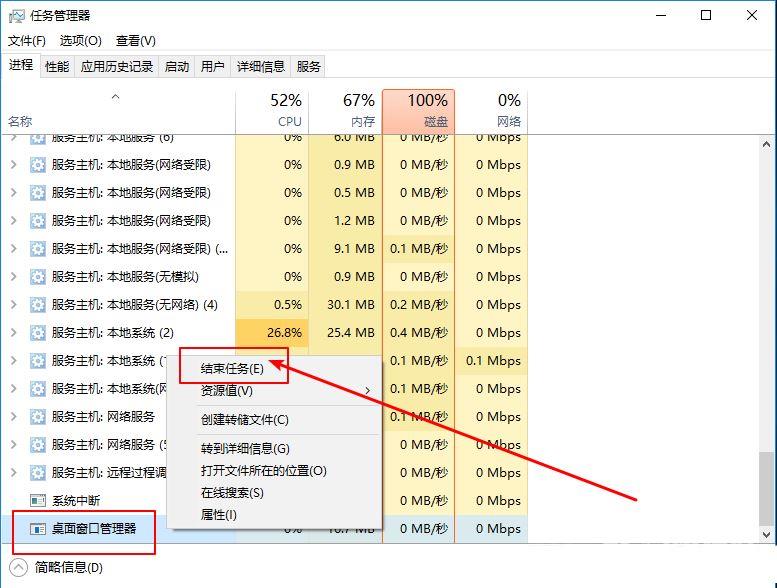Click gear icon of 本地系统(网 truncated row
777x588 pixels.
click(x=38, y=389)
